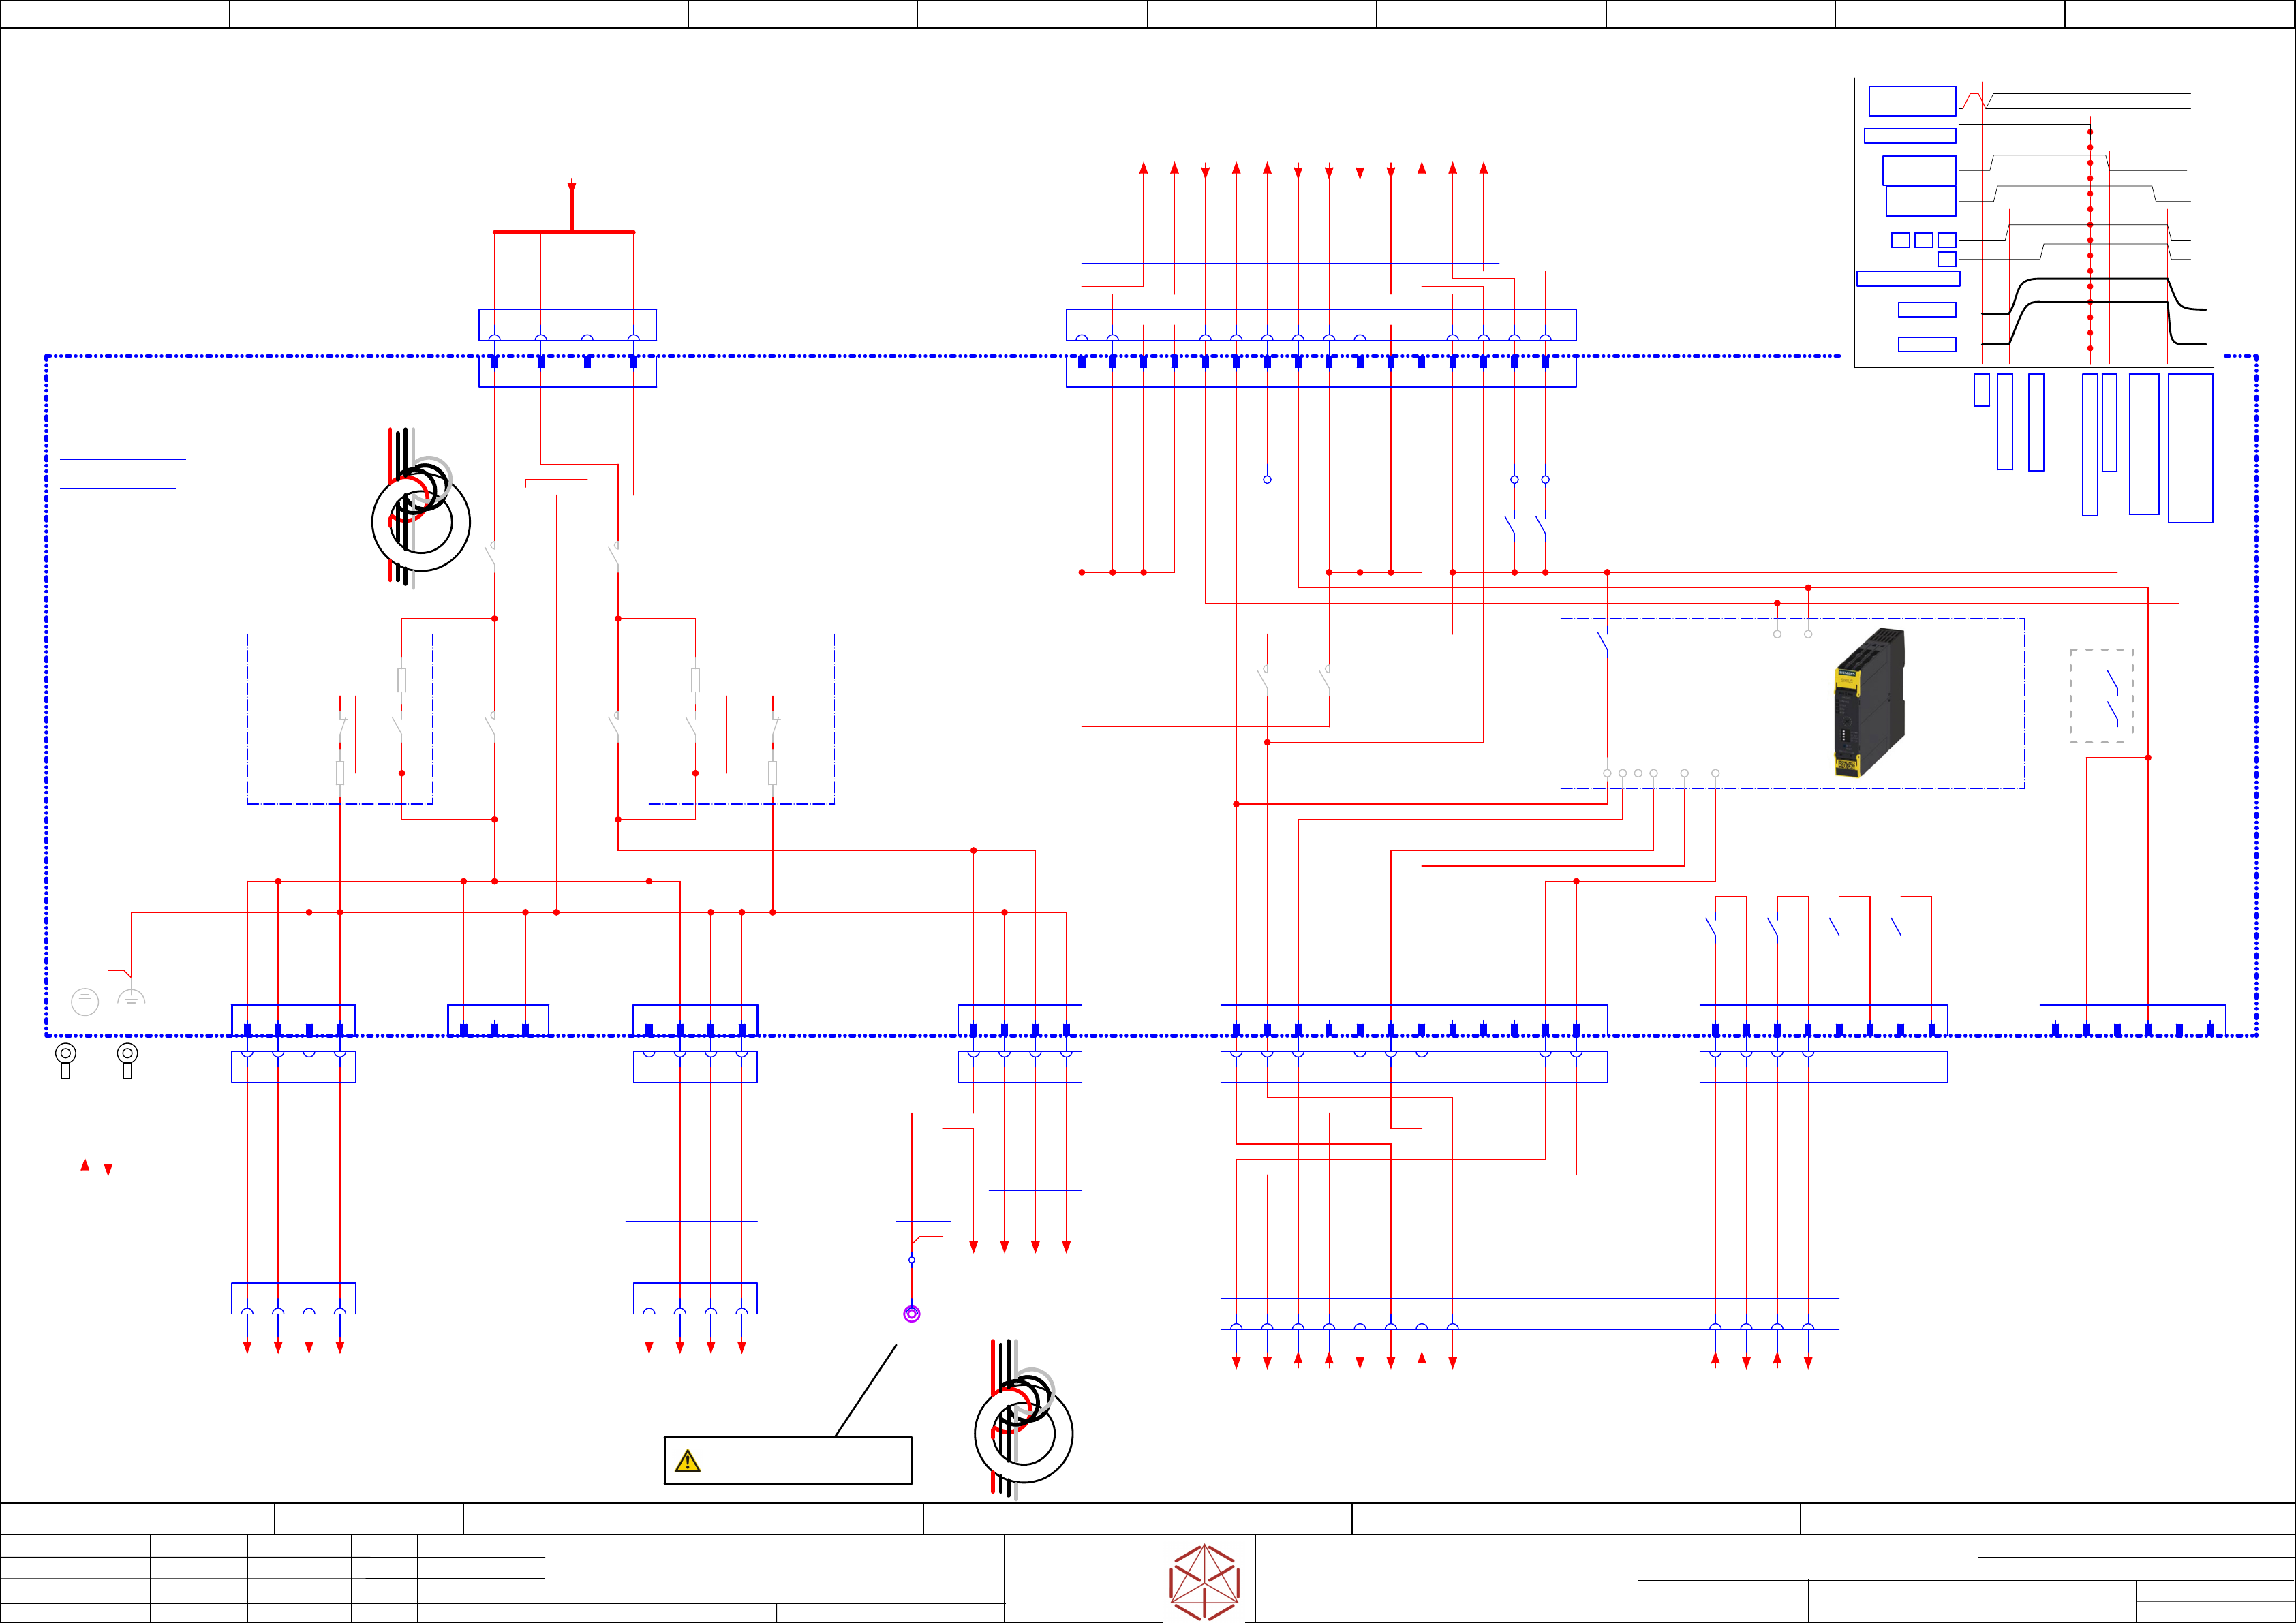Click the gray dashed contact box

coord(2101,696)
